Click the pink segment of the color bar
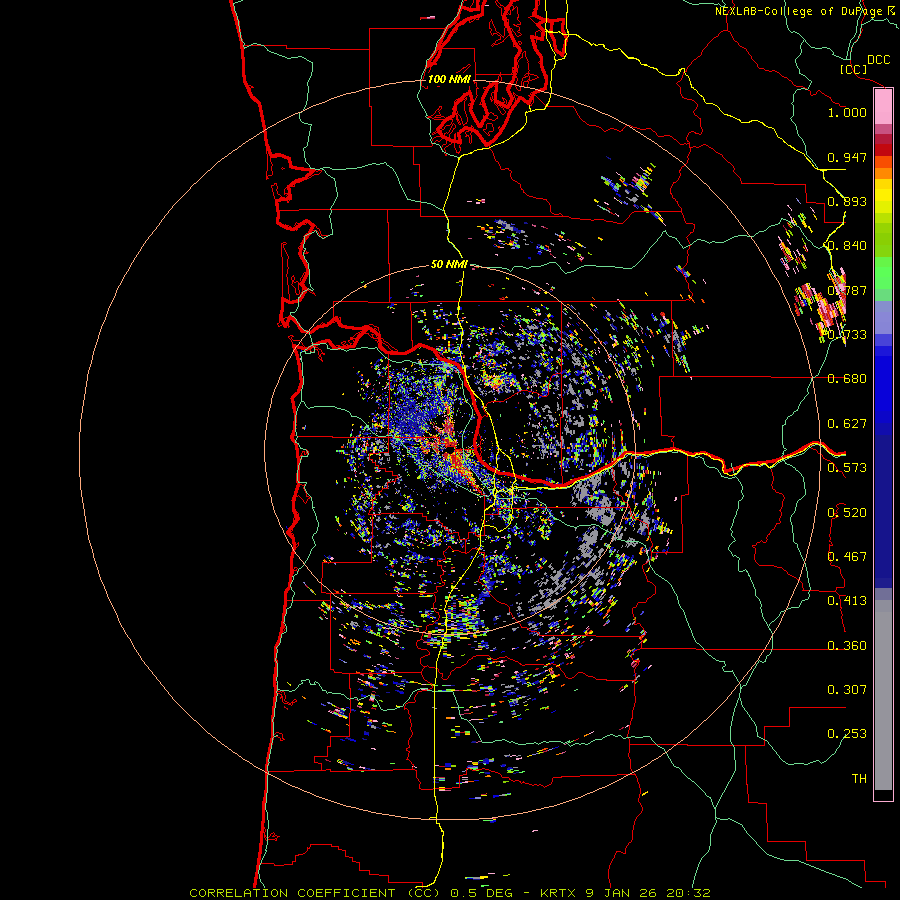This screenshot has height=900, width=900. tap(883, 107)
